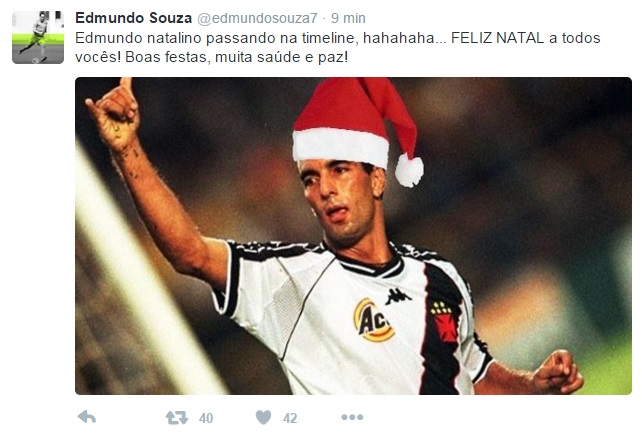View the 42 likes count
Viewport: 642px width, 437px height.
290,418
